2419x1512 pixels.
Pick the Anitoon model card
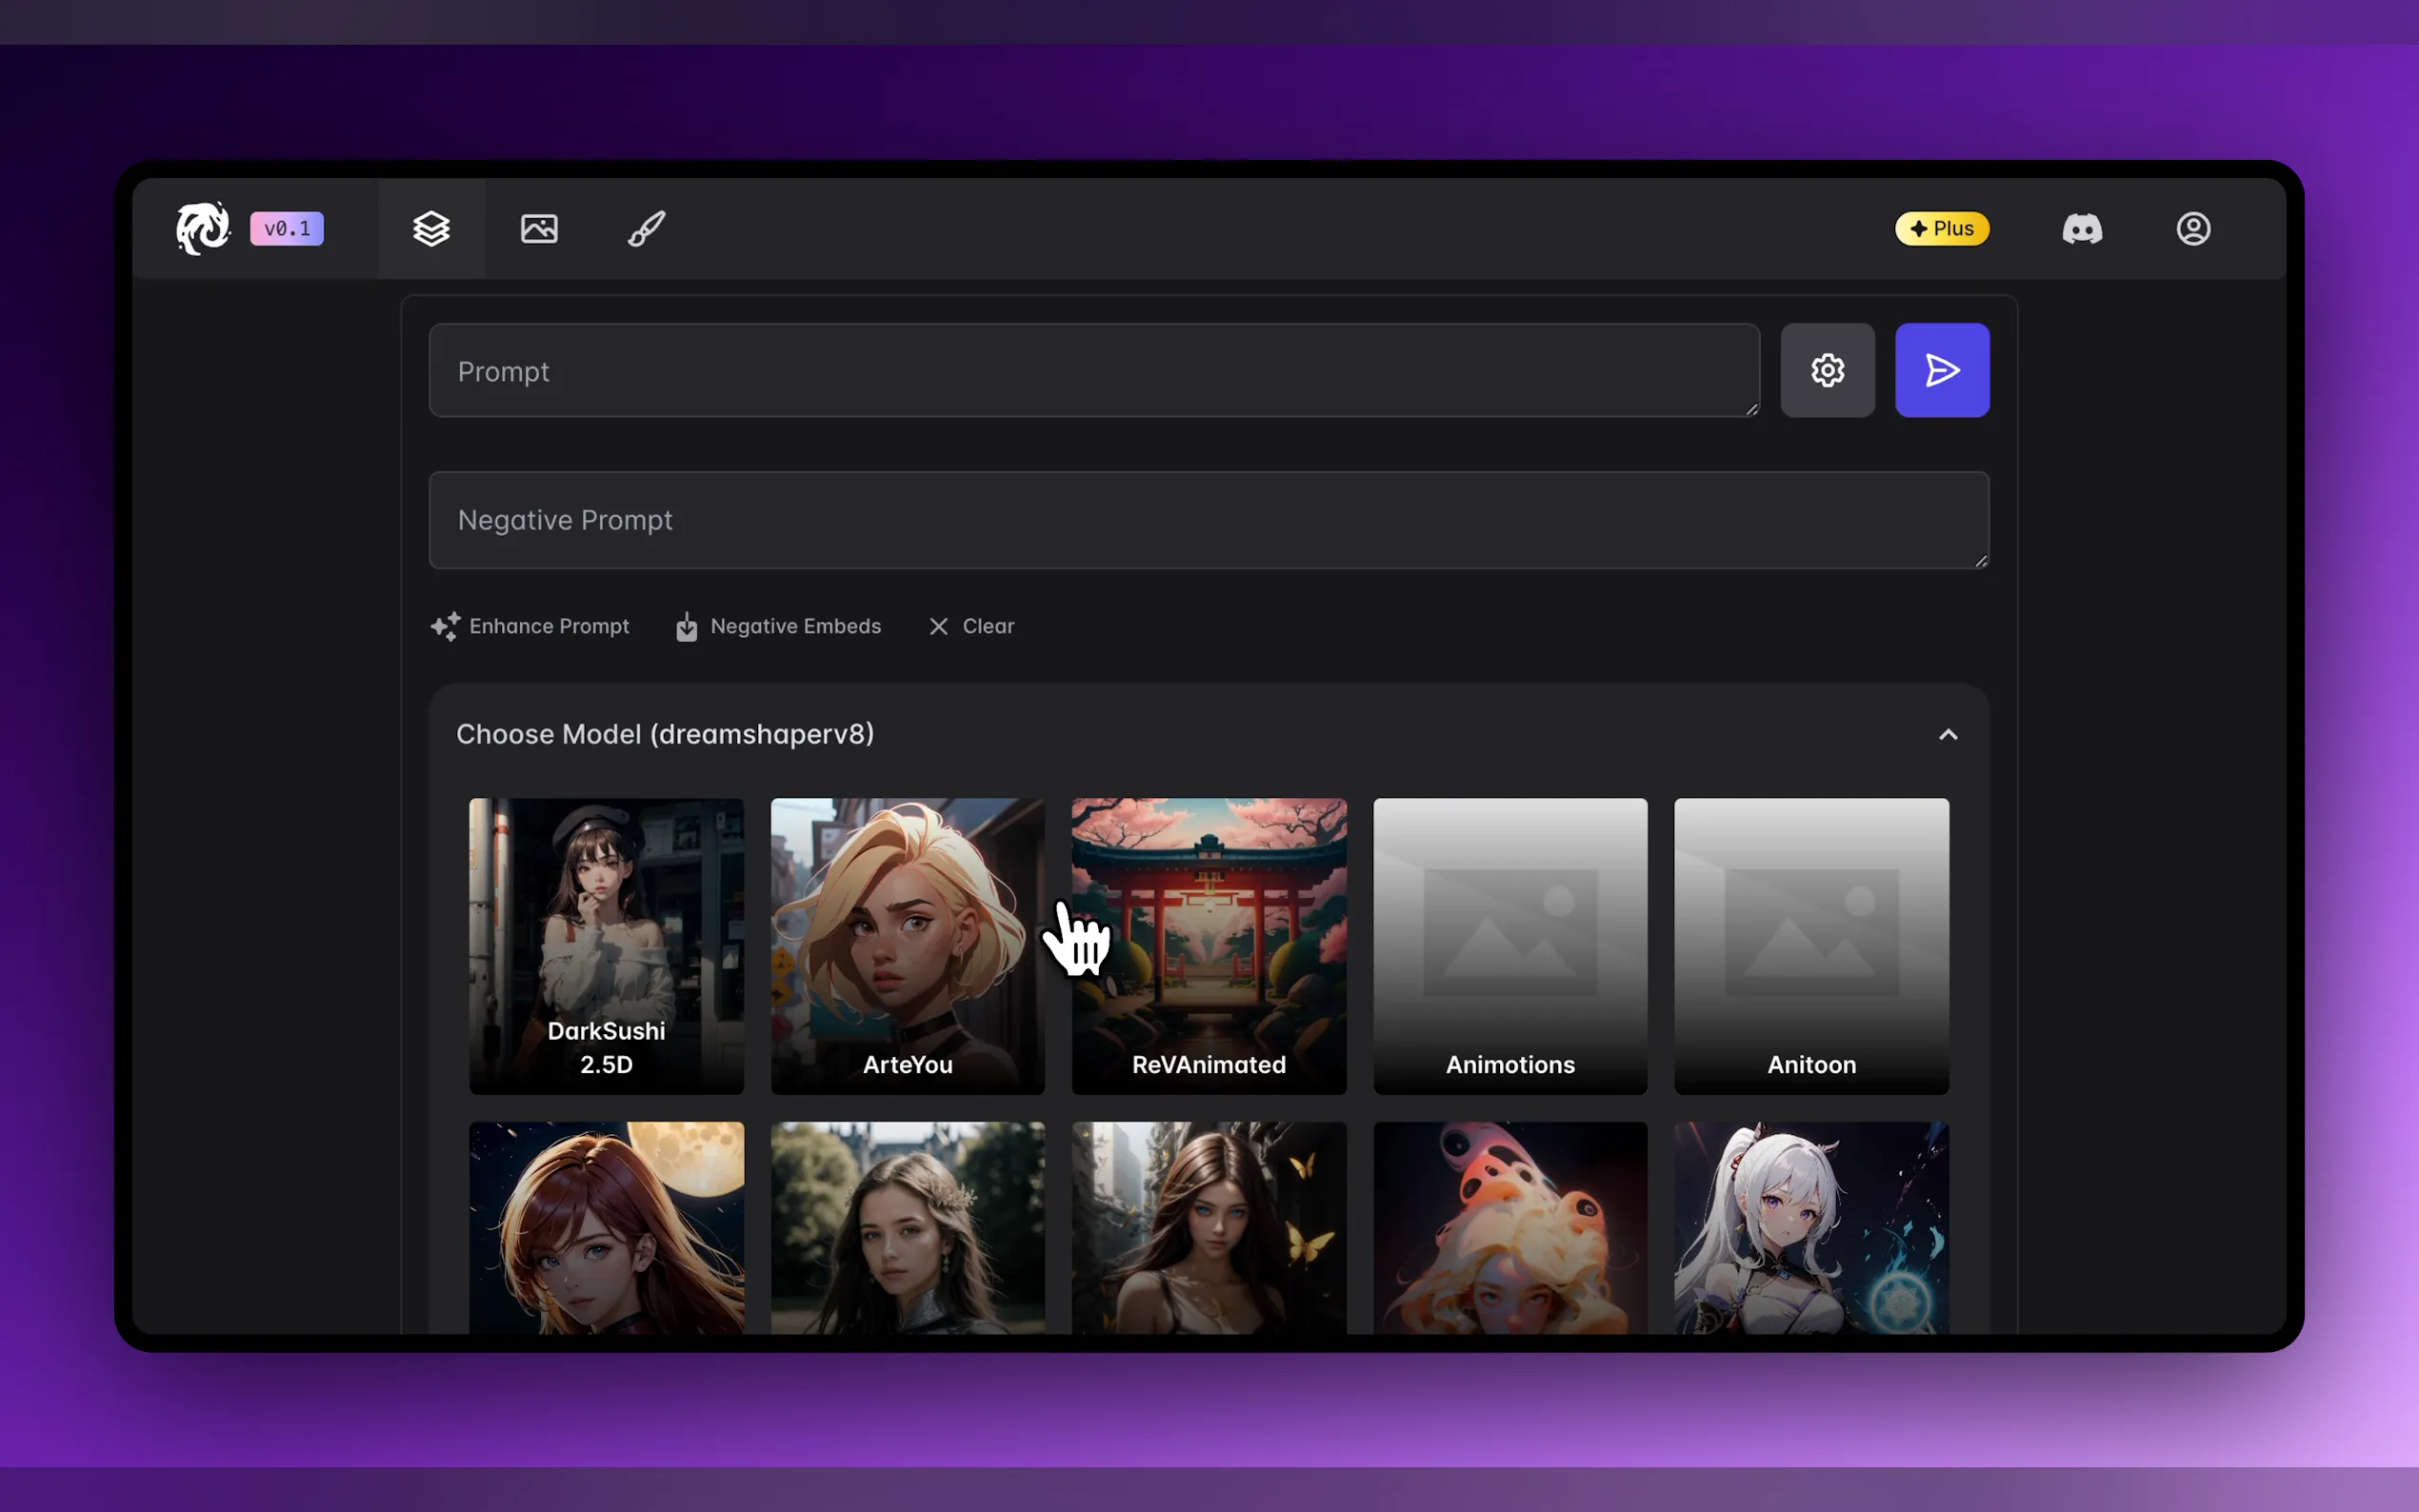[x=1811, y=945]
